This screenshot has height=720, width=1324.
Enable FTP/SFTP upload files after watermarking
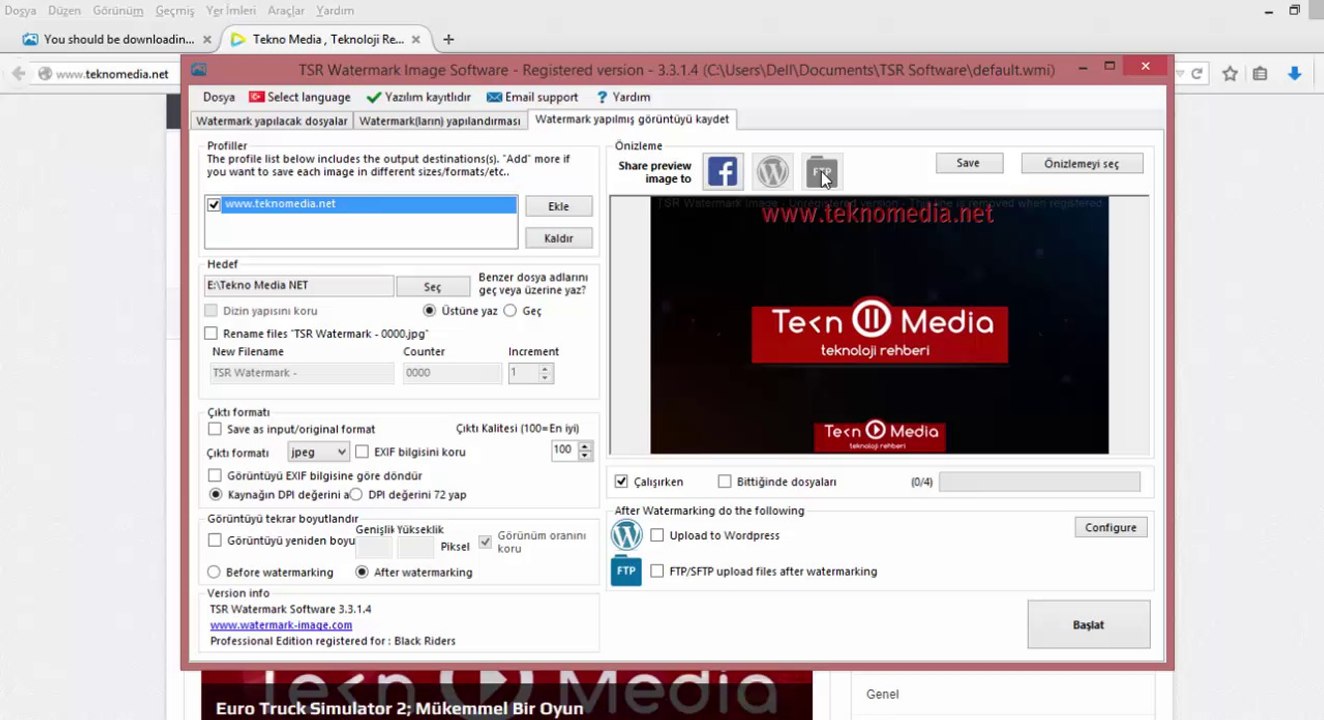tap(657, 572)
